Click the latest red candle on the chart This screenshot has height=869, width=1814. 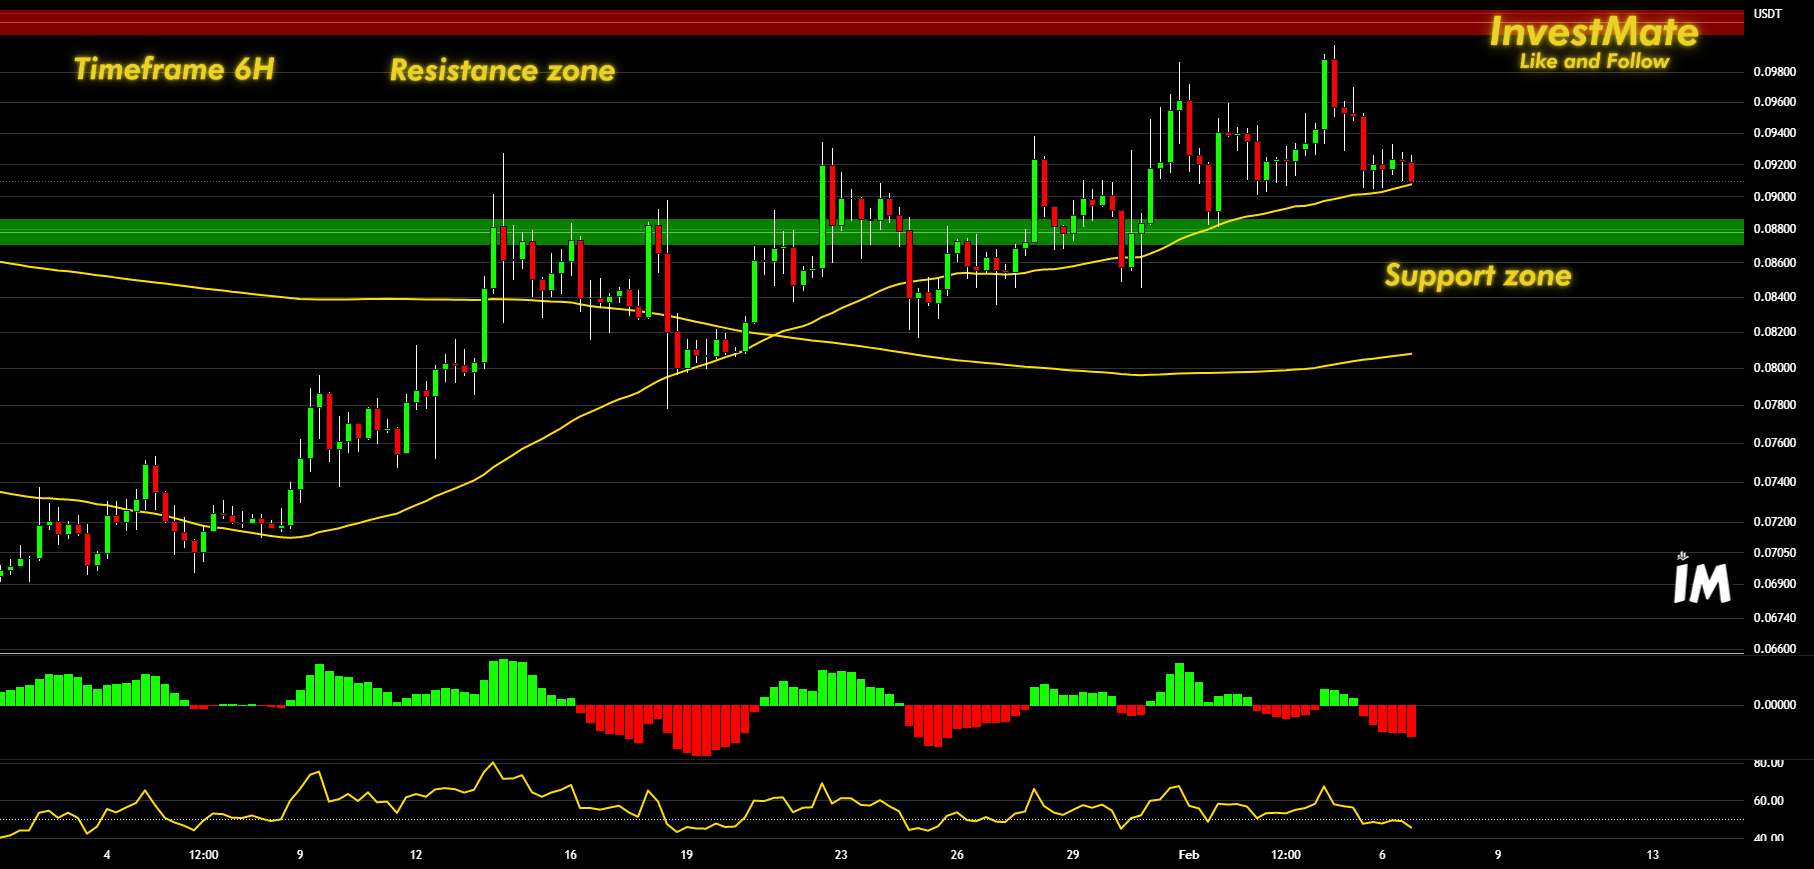tap(1411, 172)
